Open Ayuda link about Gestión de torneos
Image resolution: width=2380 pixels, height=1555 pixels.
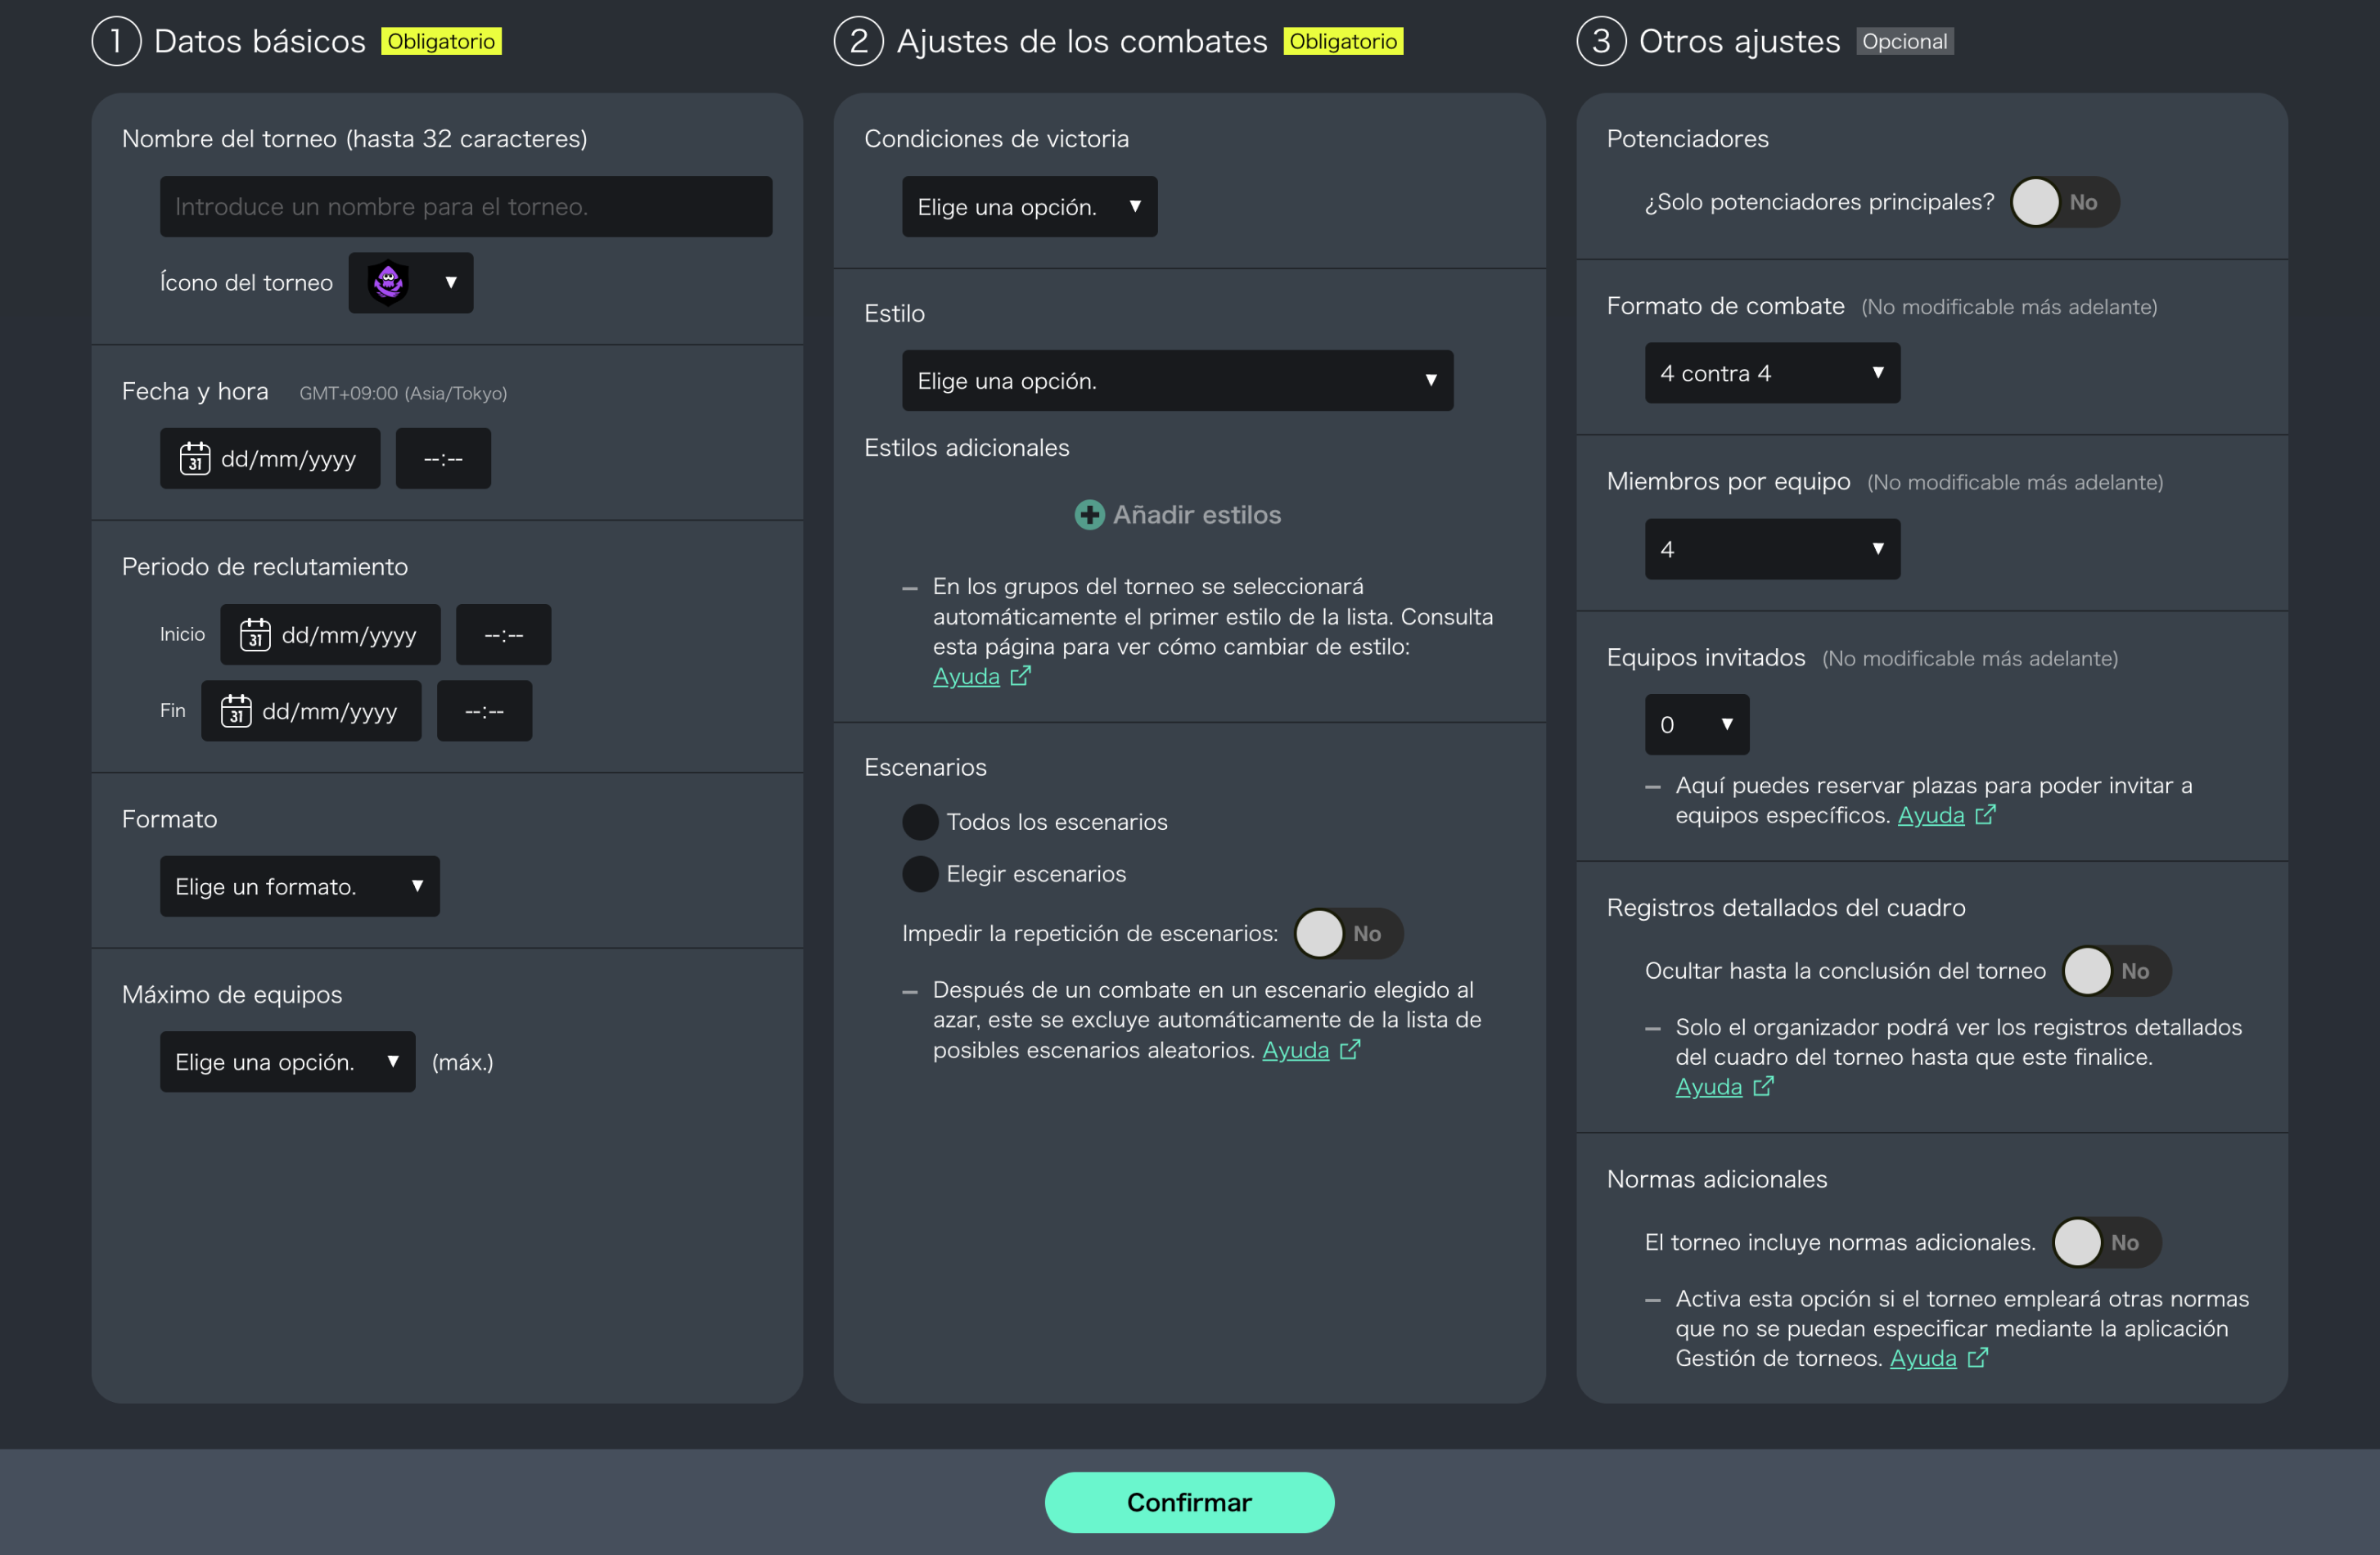[1923, 1359]
